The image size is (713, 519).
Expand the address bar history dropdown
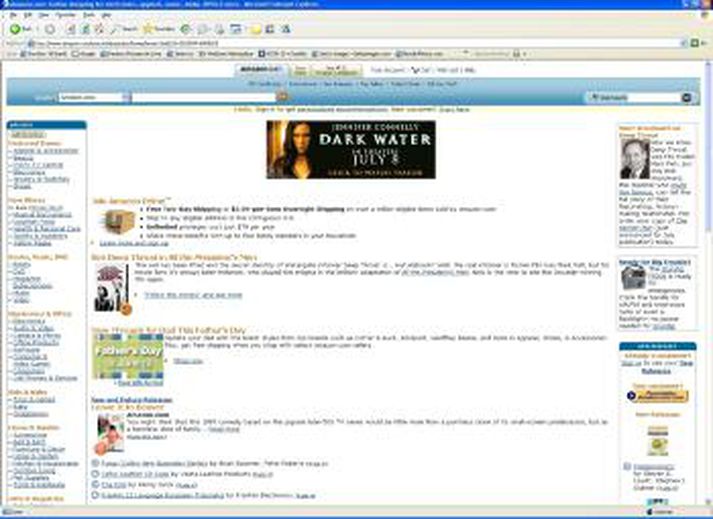[683, 43]
